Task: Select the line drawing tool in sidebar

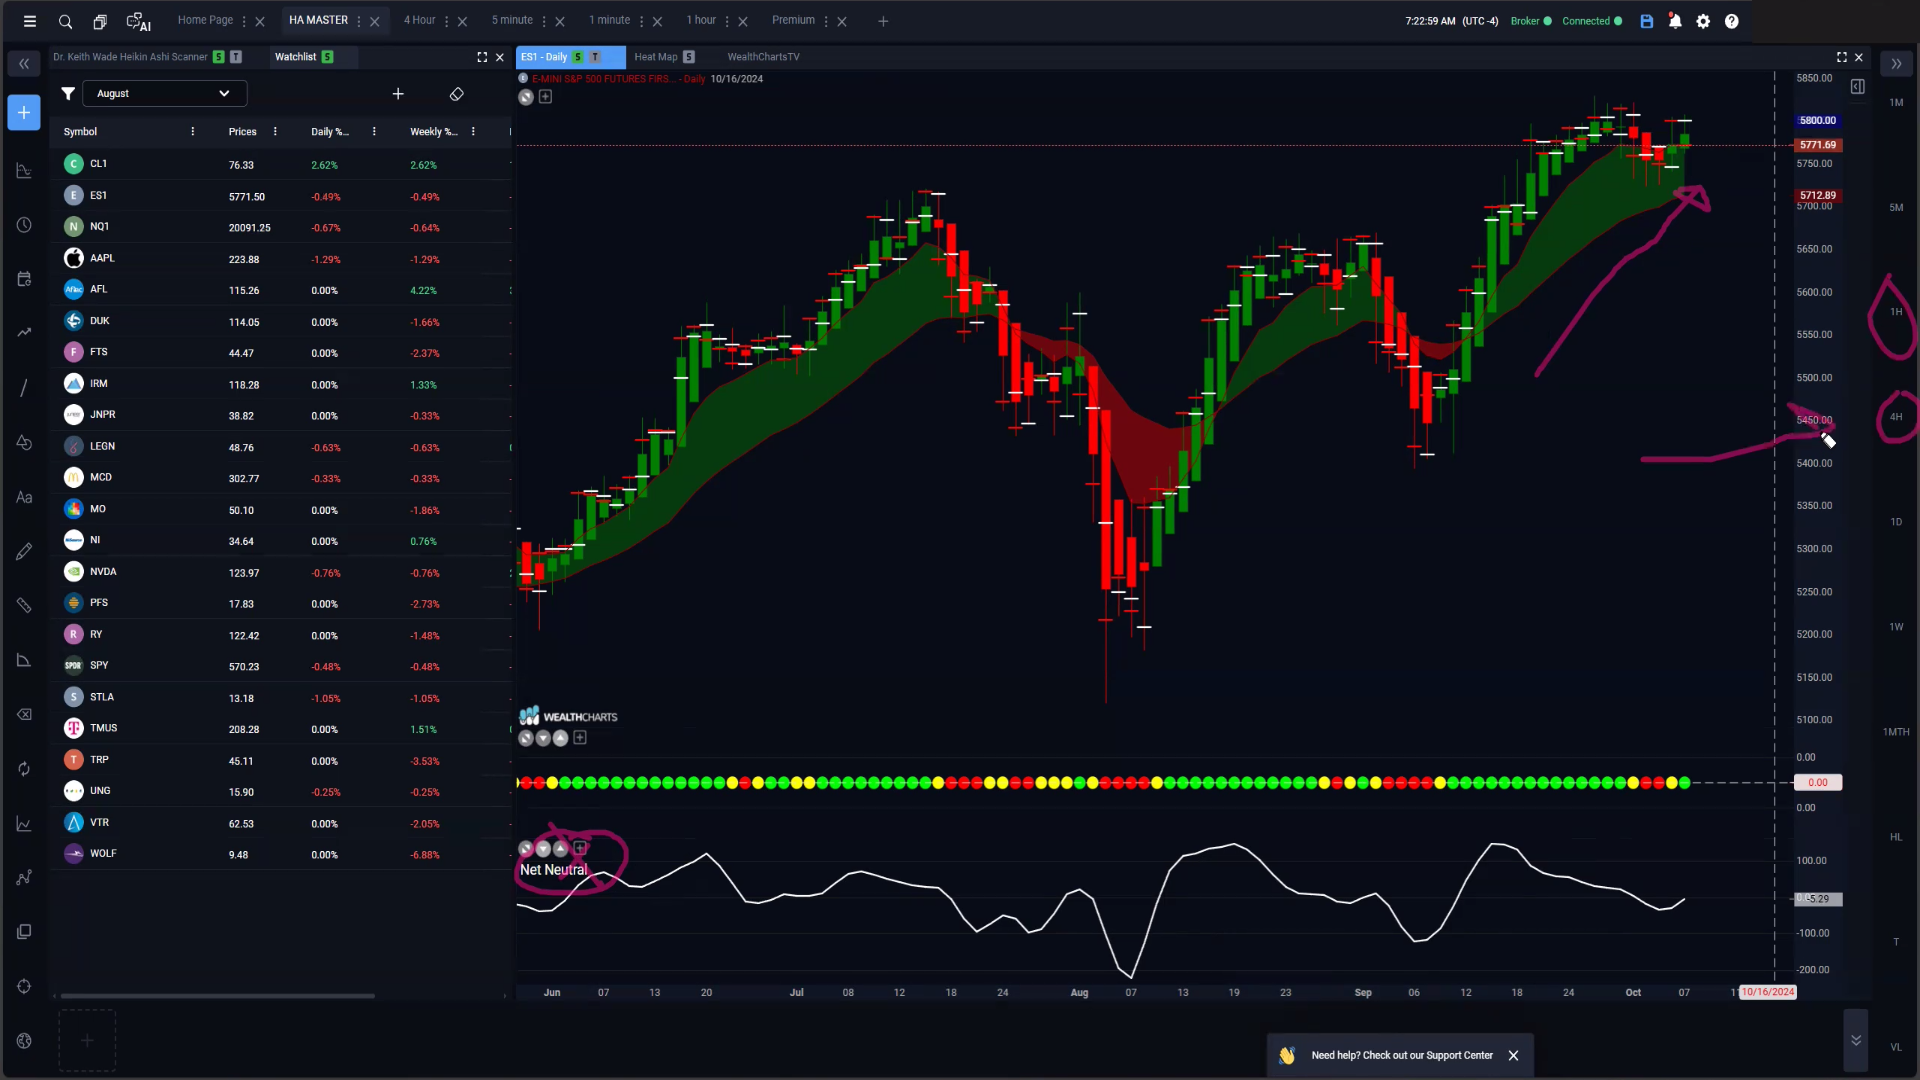Action: [x=24, y=388]
